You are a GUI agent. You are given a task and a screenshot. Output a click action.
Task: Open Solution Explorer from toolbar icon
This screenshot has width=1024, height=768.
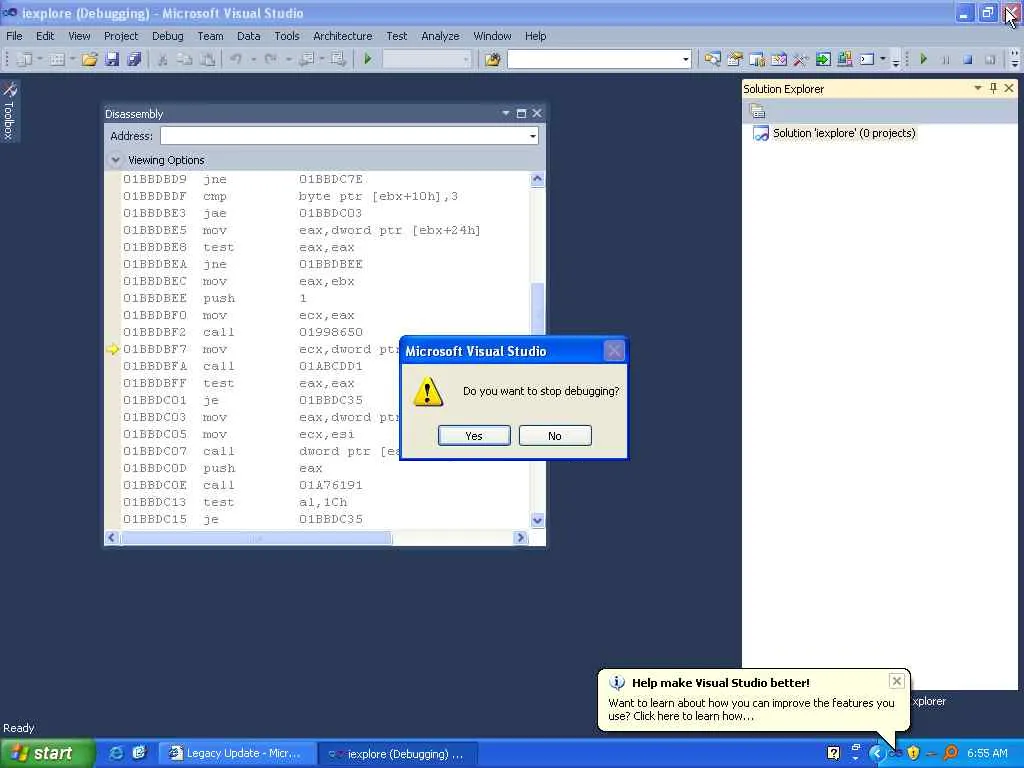click(712, 59)
